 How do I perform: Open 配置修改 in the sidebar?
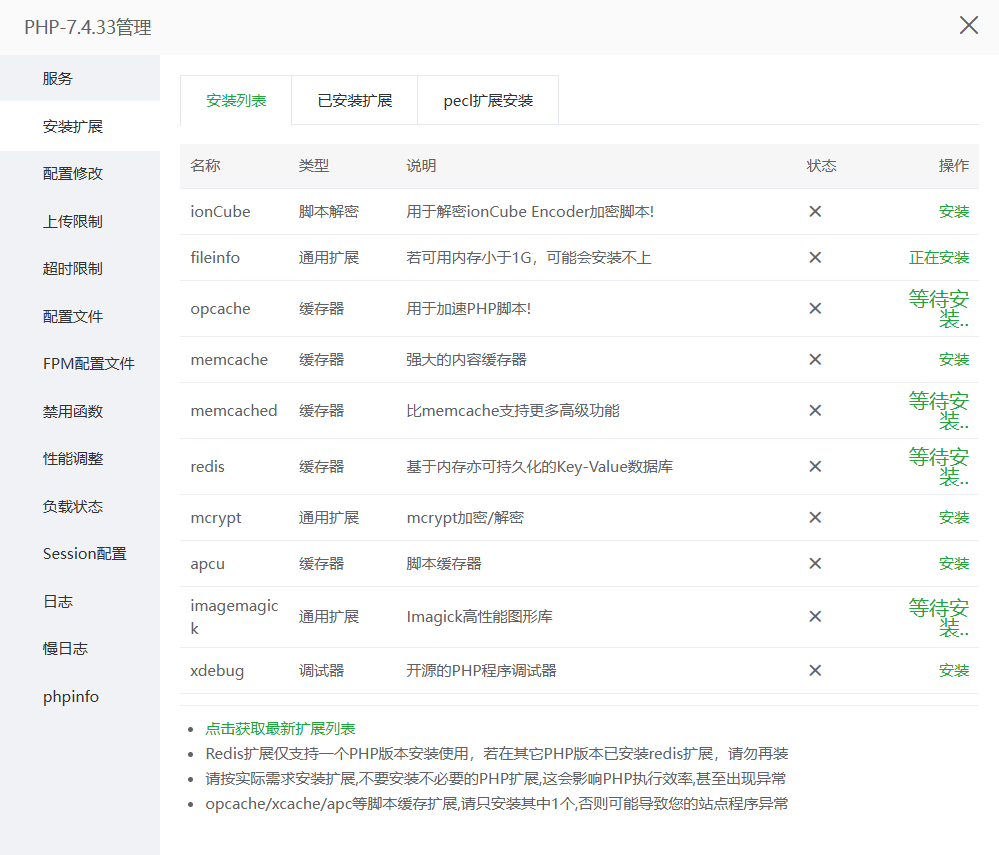[73, 174]
